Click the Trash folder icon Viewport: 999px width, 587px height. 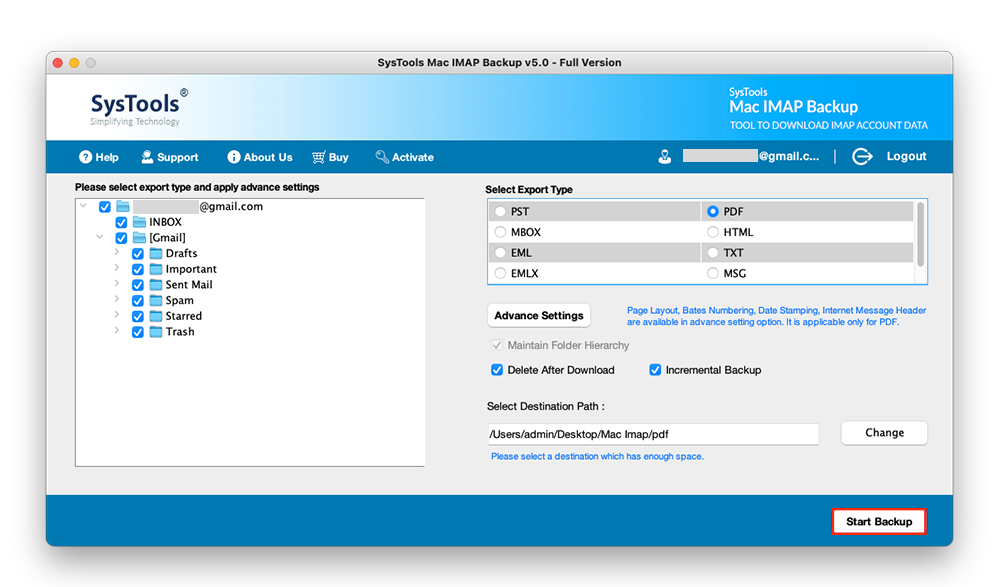[155, 331]
